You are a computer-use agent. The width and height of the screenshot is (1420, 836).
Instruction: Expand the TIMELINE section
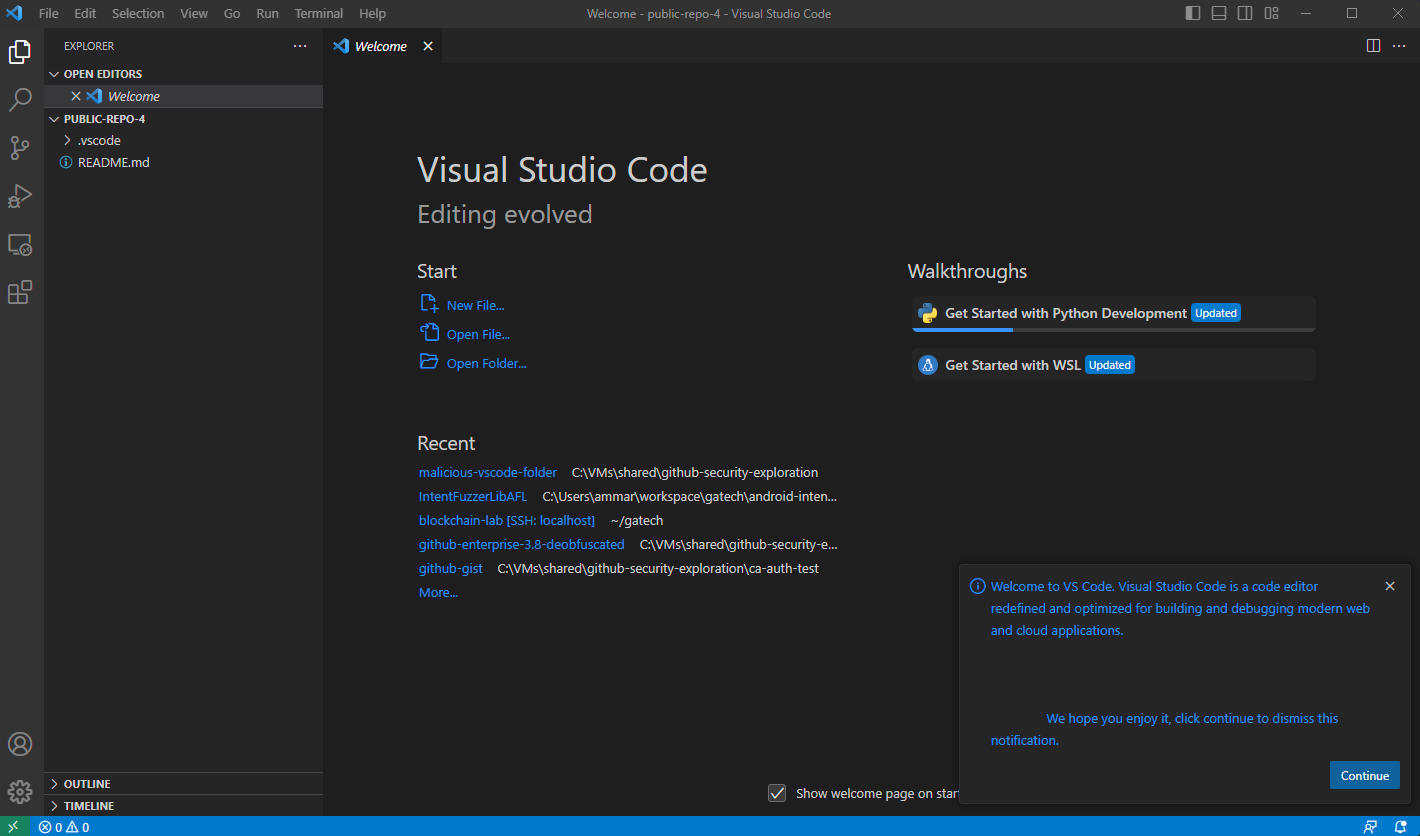[x=88, y=805]
